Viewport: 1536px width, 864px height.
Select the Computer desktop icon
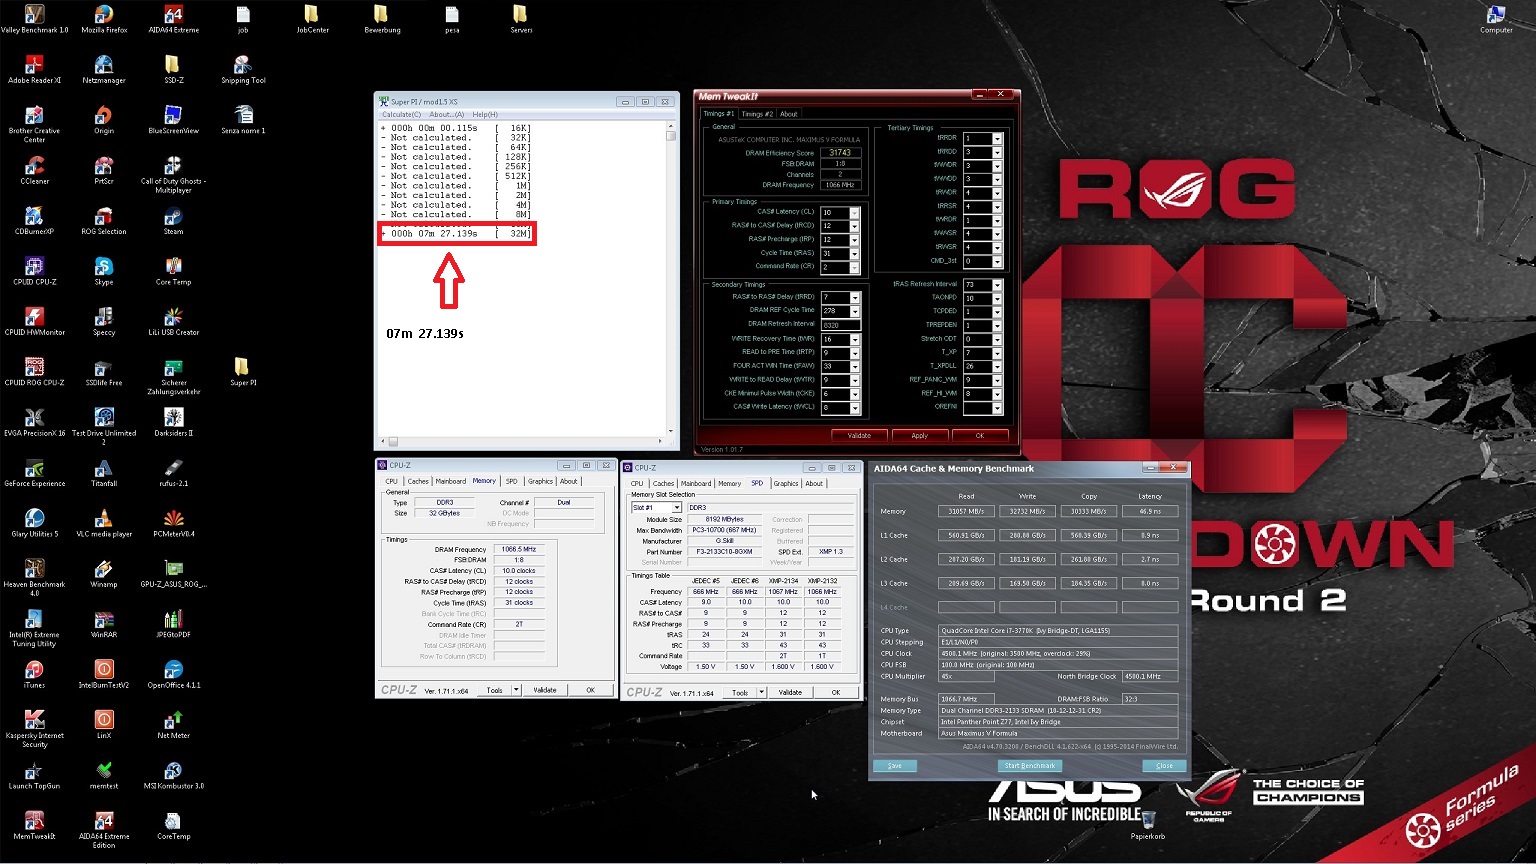[x=1496, y=19]
